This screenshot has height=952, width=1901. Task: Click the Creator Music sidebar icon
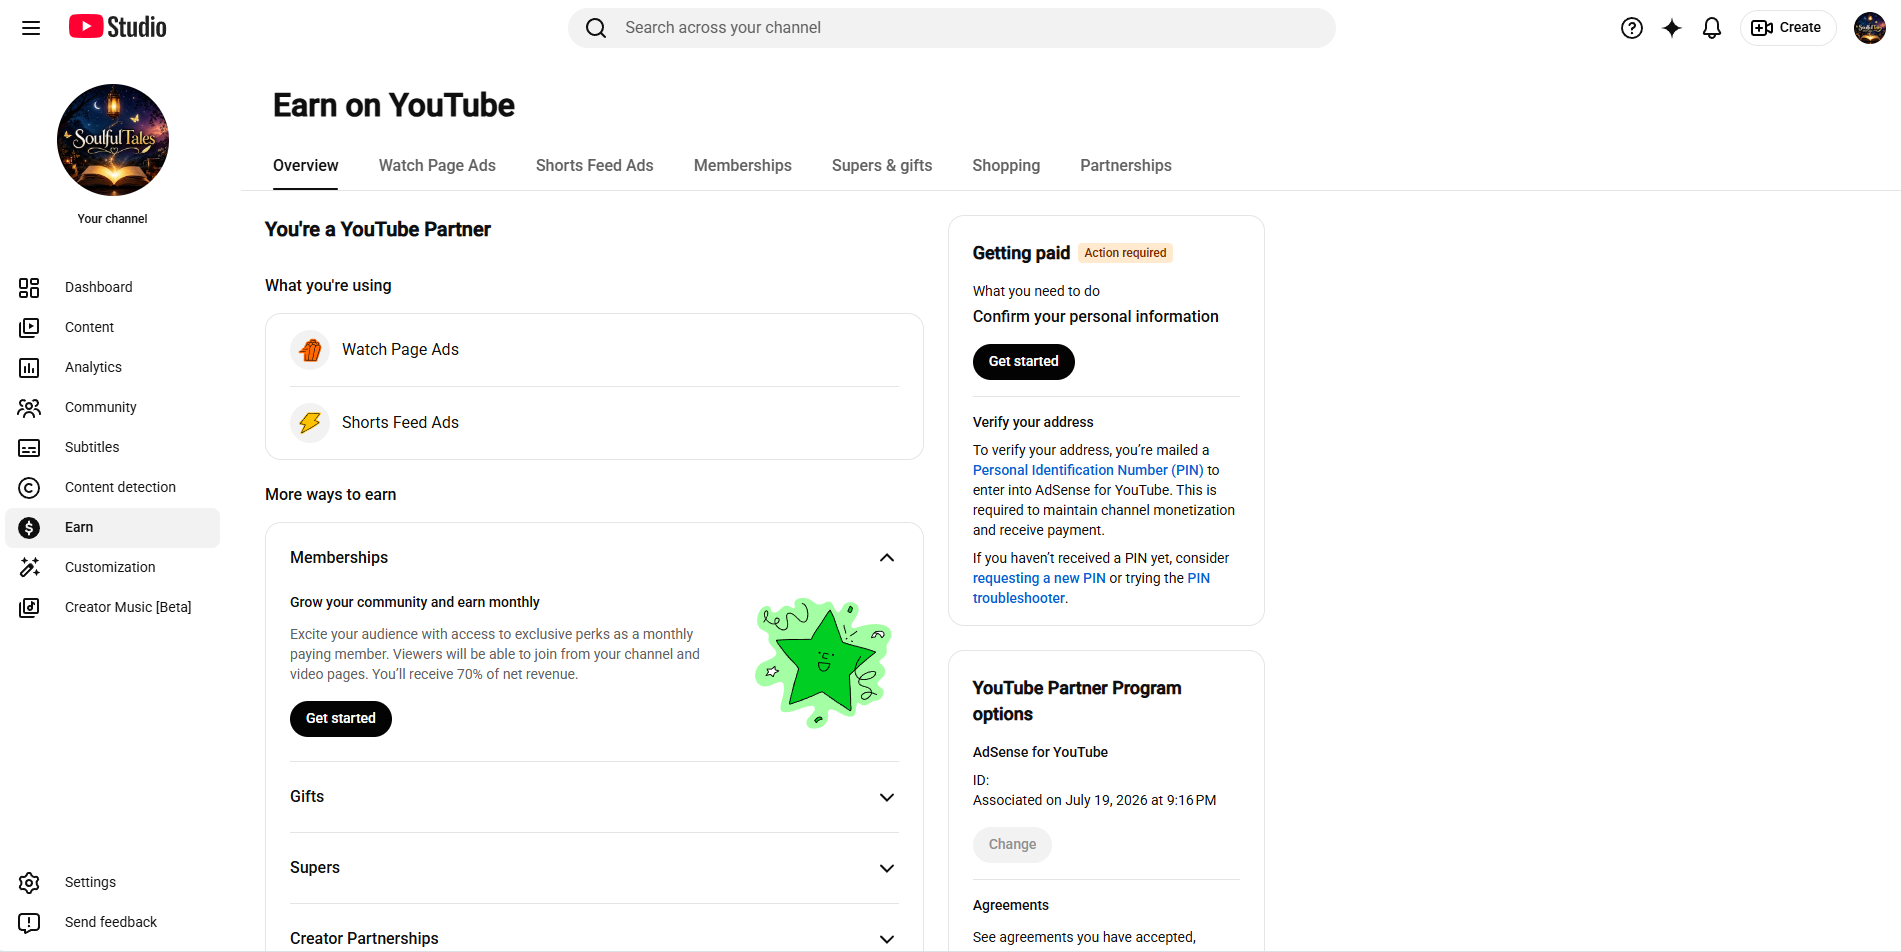29,608
